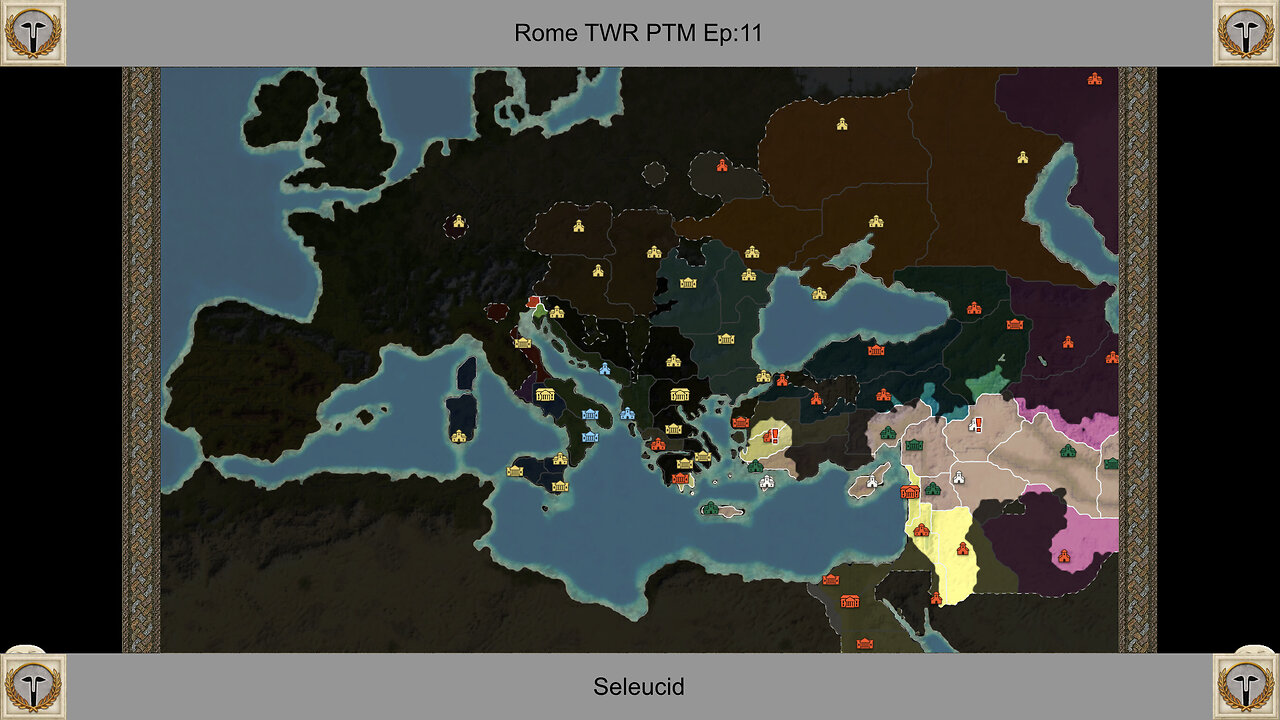
Task: Click the laurel emblem in the bottom-left corner
Action: point(33,686)
